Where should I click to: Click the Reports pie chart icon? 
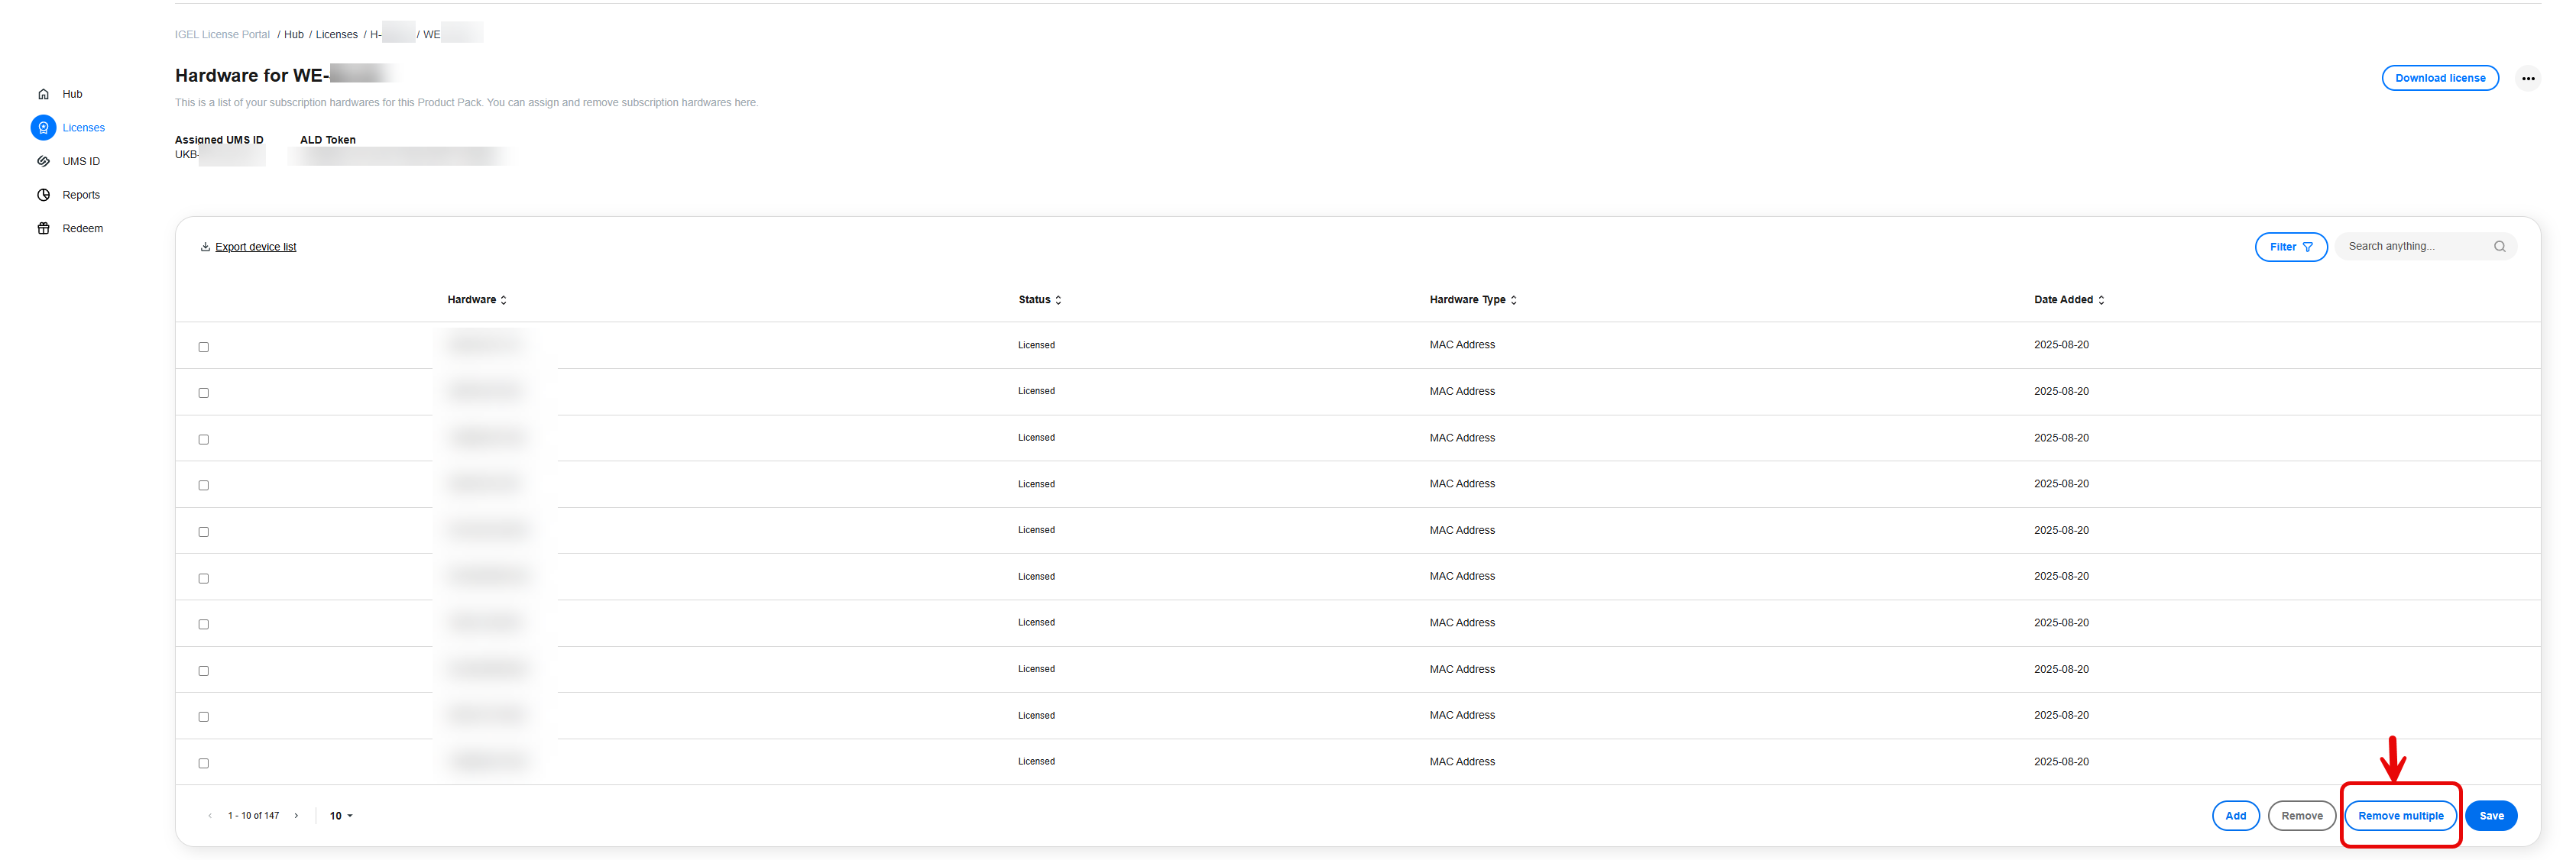point(43,195)
